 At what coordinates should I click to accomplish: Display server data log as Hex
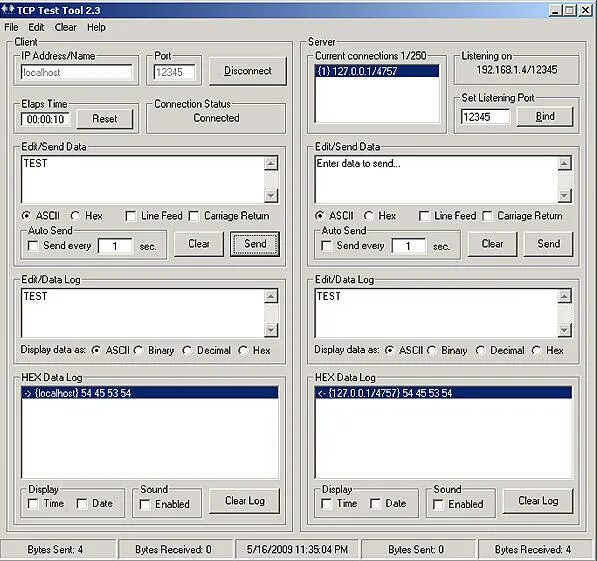click(536, 350)
